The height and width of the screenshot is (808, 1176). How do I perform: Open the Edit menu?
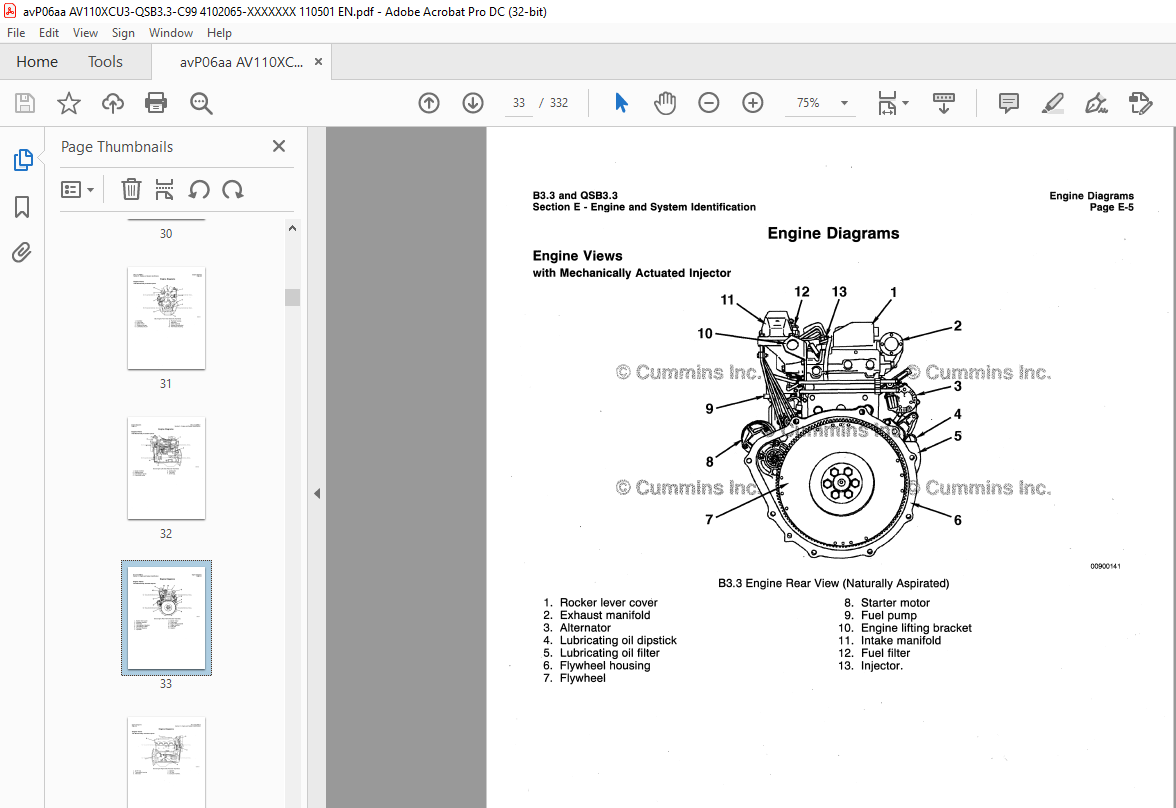pos(49,33)
